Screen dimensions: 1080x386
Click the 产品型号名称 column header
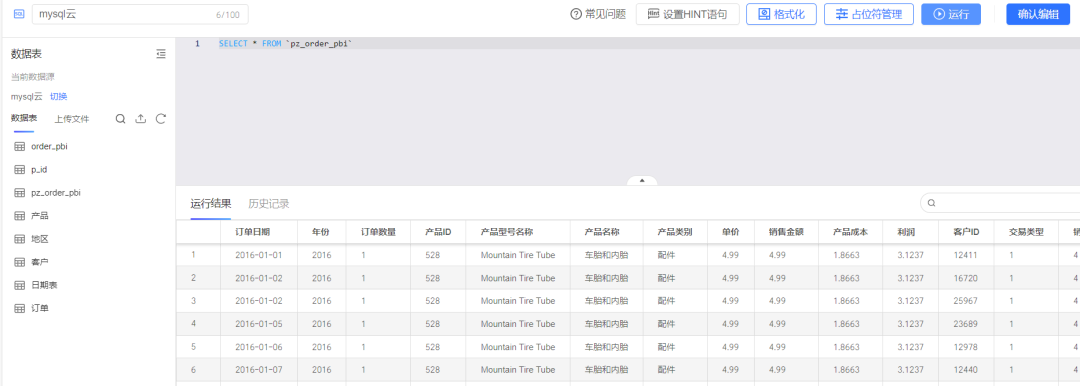[x=507, y=232]
